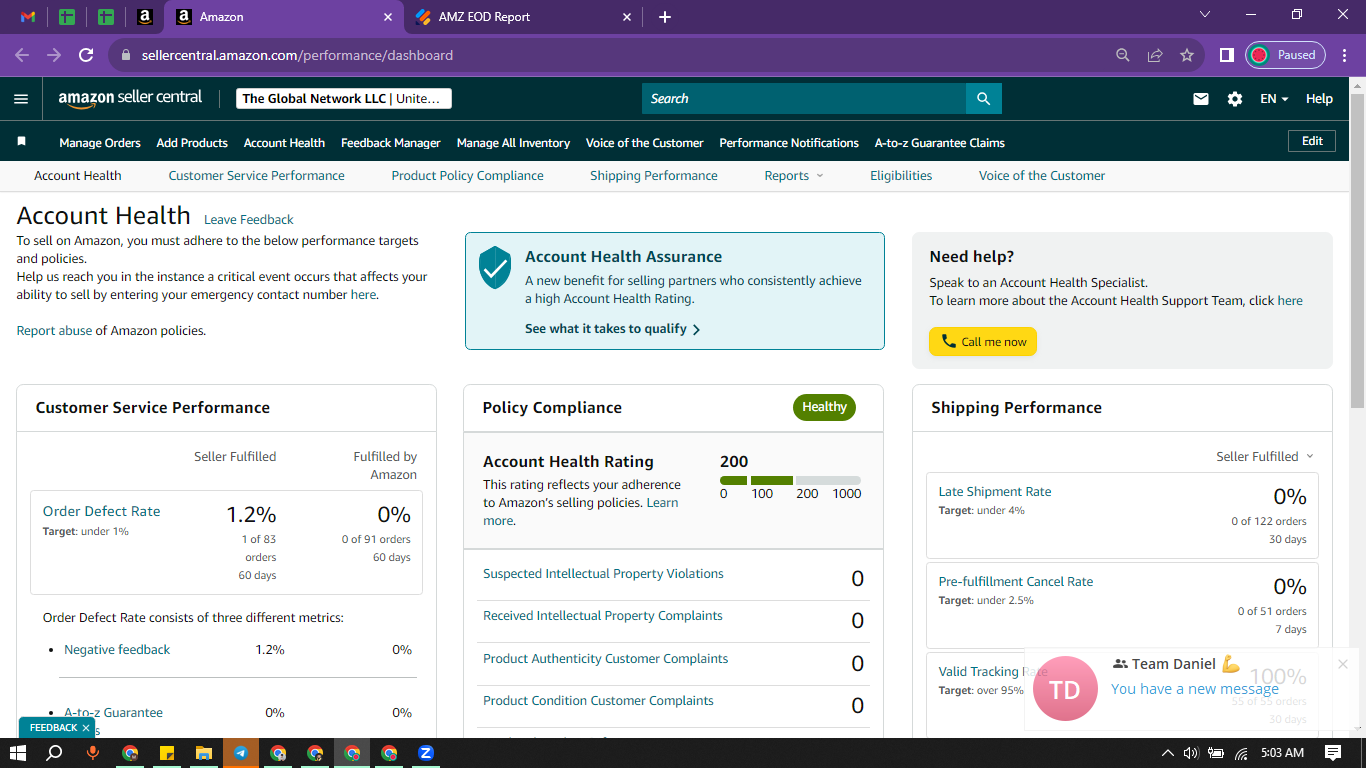Click the Paused profile button
Viewport: 1366px width, 768px height.
pos(1285,55)
